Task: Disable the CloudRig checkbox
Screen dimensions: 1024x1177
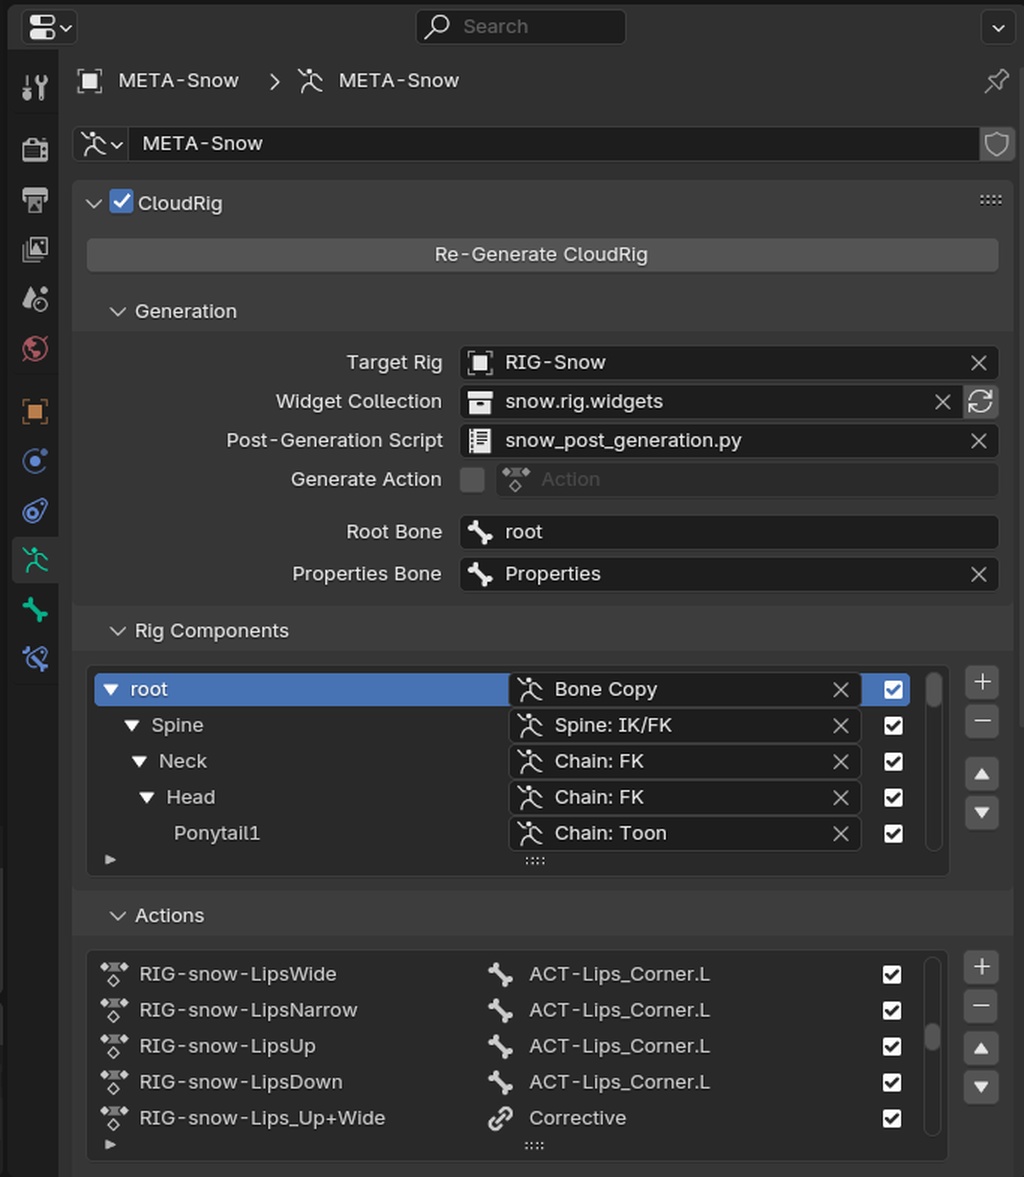Action: point(121,203)
